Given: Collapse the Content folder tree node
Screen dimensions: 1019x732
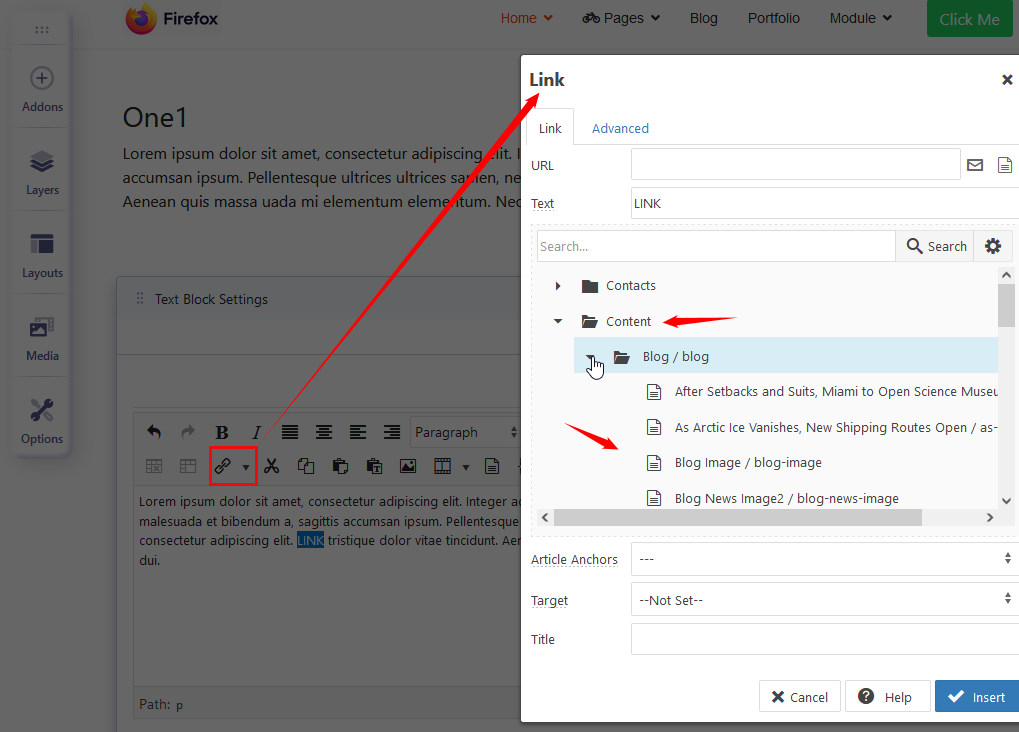Looking at the screenshot, I should click(558, 322).
